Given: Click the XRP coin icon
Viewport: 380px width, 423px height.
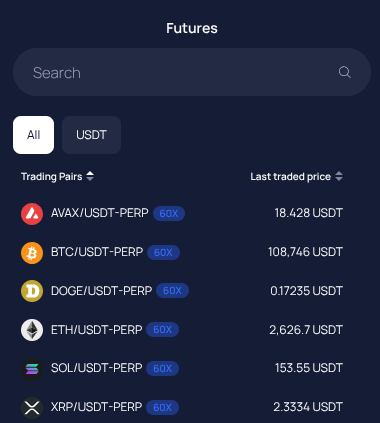Looking at the screenshot, I should (x=32, y=407).
